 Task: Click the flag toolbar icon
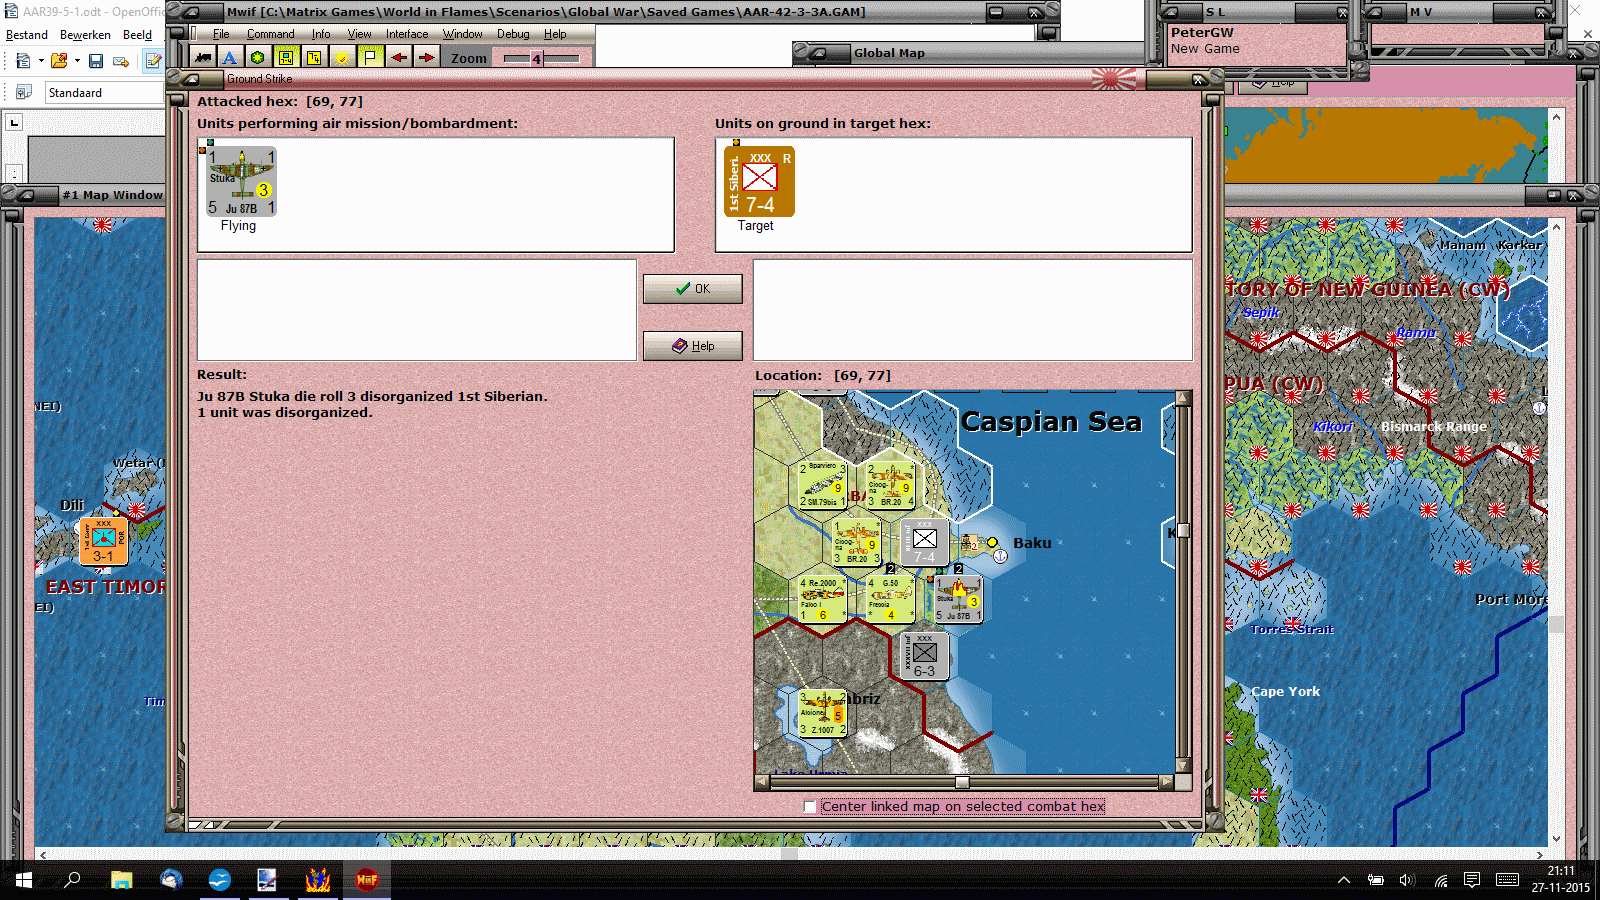coord(370,58)
